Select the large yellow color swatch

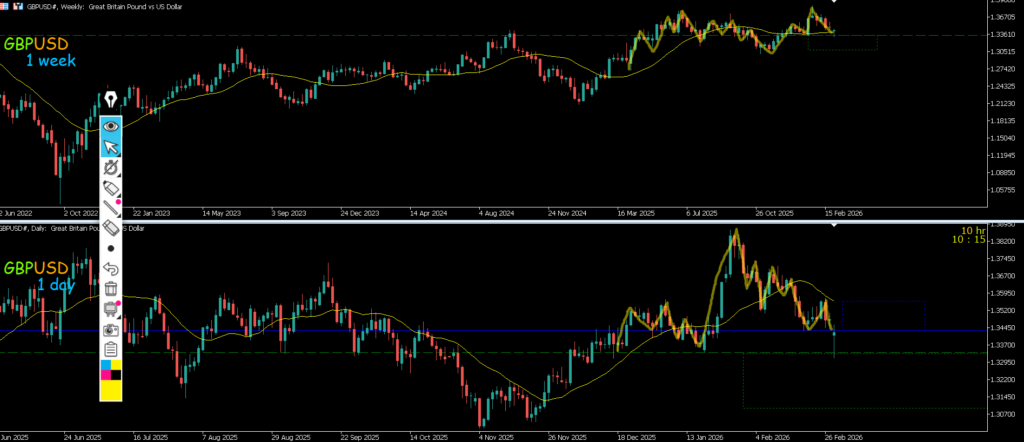tap(111, 389)
